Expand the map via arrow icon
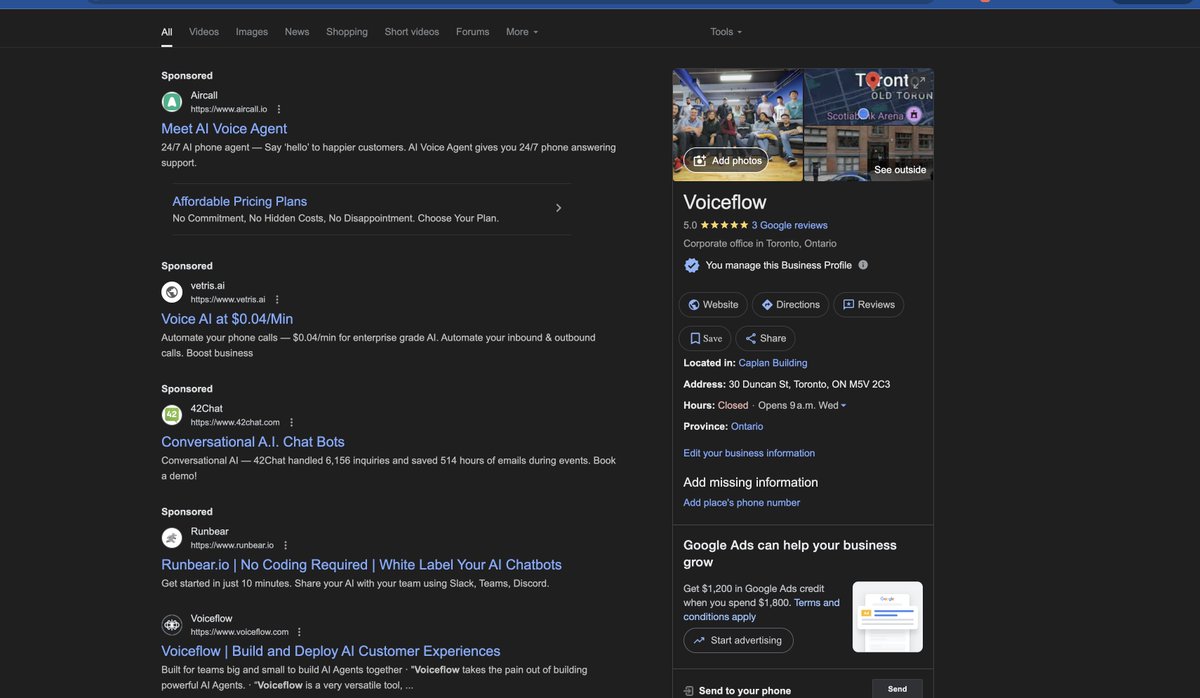 tap(919, 82)
